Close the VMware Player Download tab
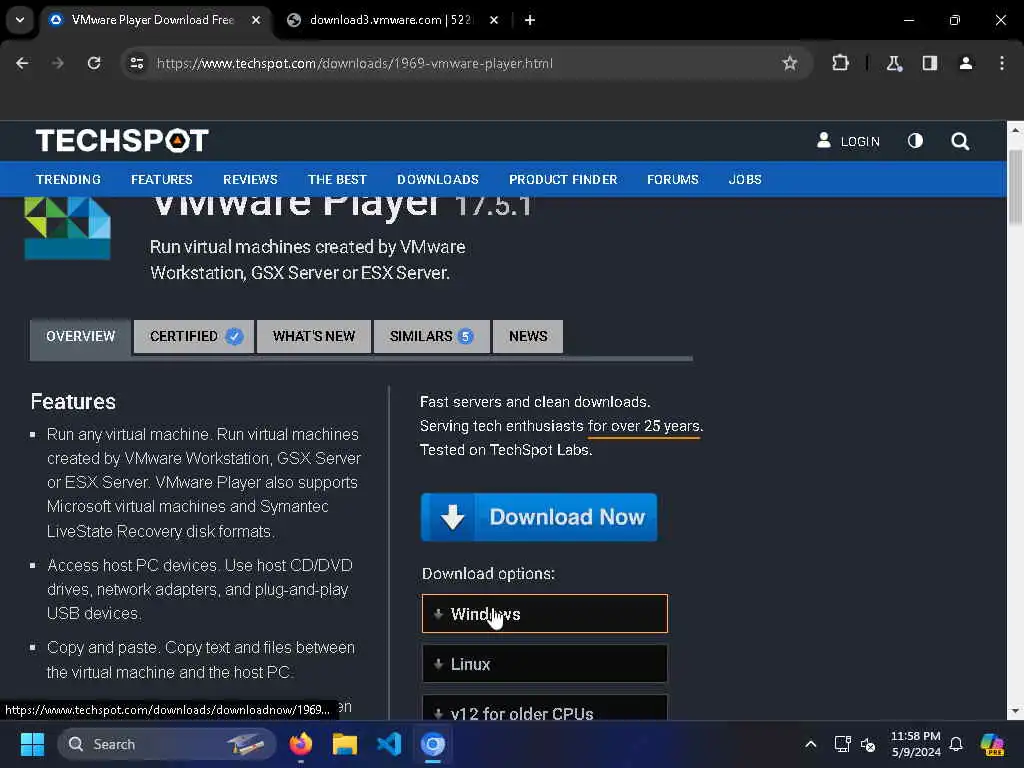This screenshot has width=1024, height=768. [x=256, y=20]
